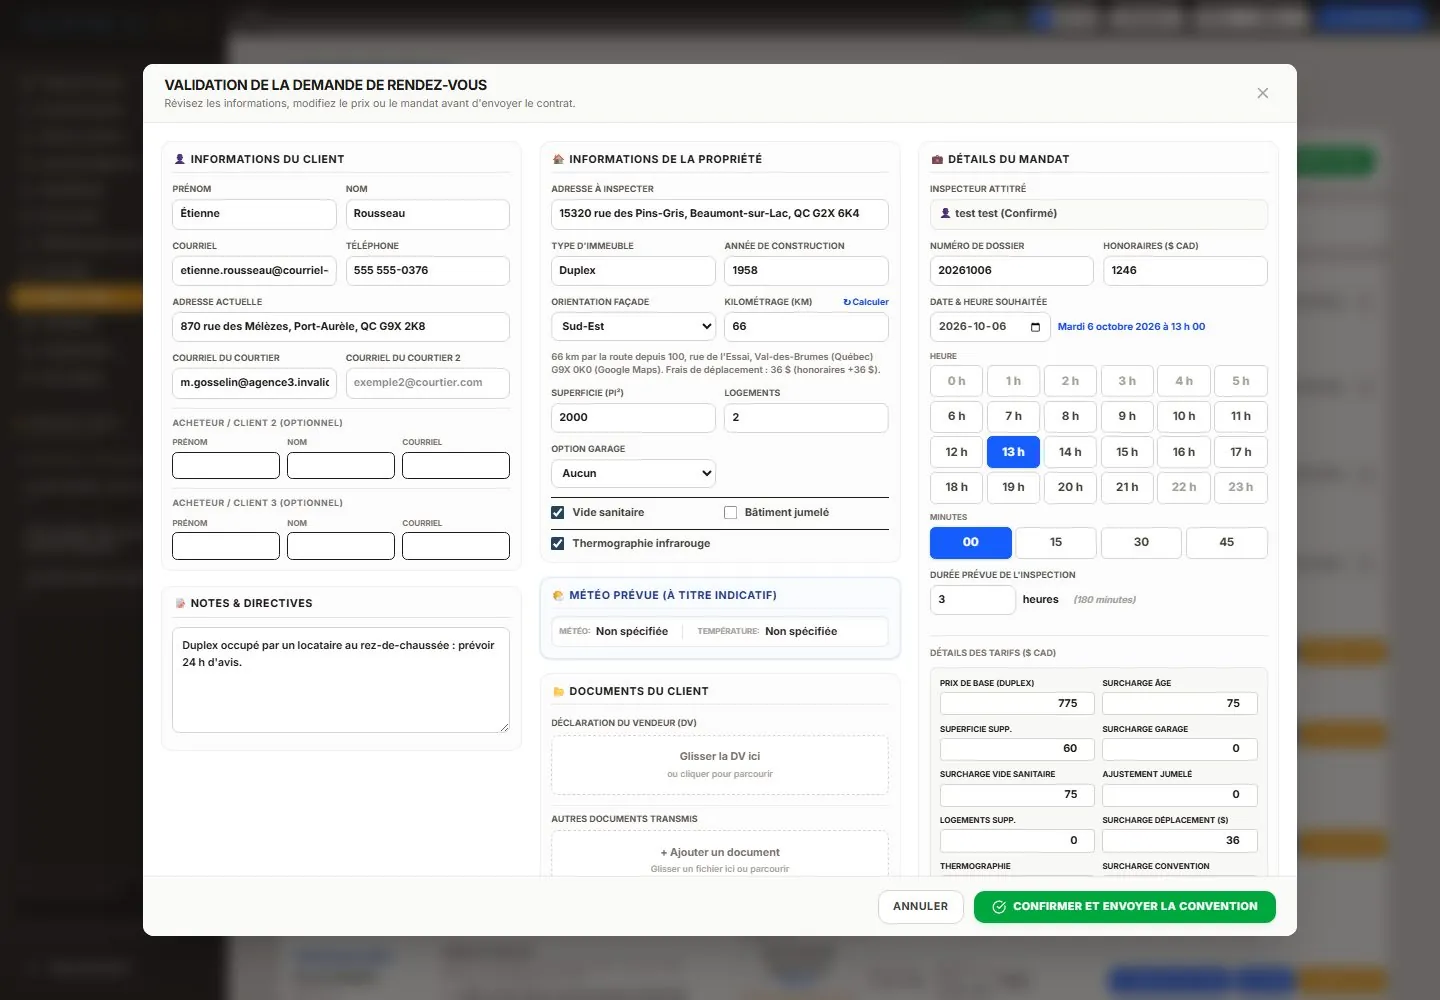Click the Adresse actuelle field

[x=341, y=327]
